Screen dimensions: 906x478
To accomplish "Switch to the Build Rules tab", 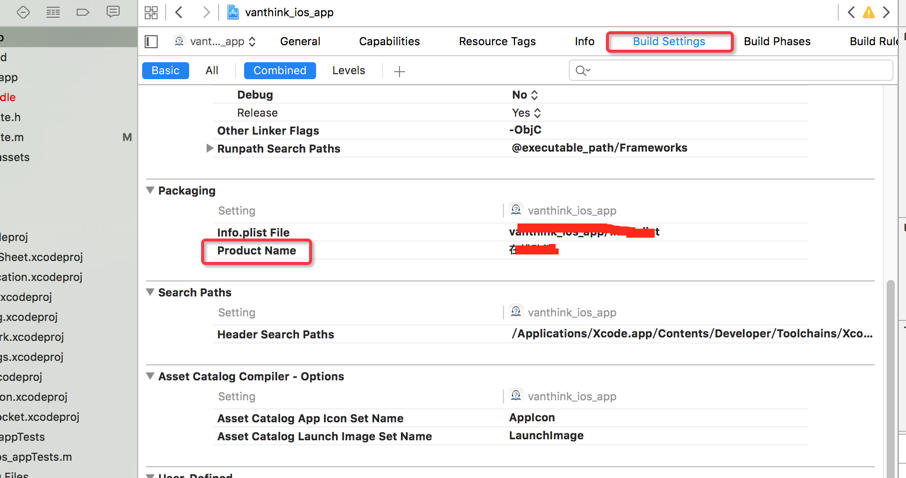I will [x=874, y=41].
